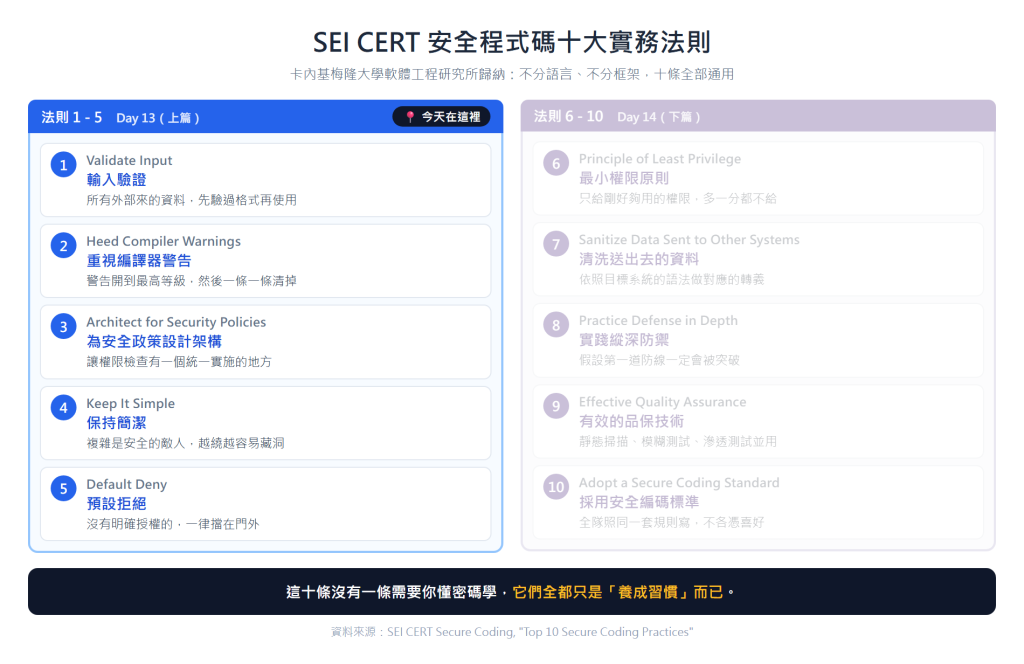Click 所有外部來的資料 description line
The image size is (1024, 664).
191,200
